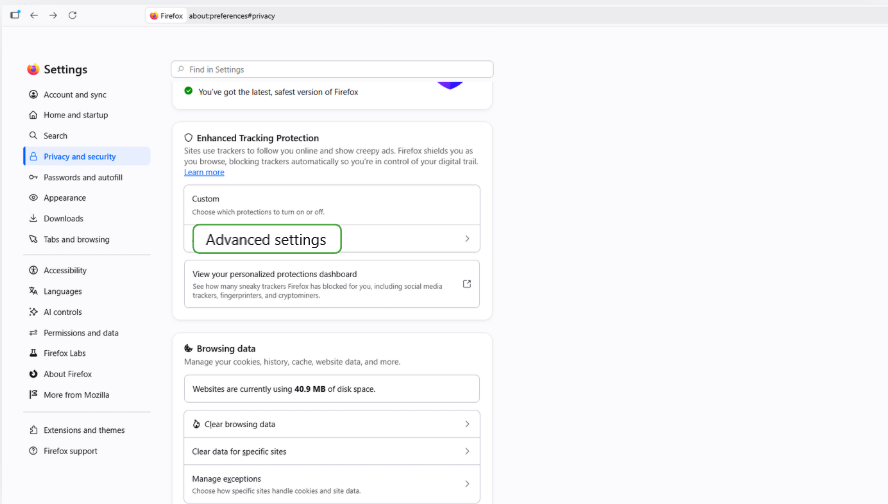Open Clear browsing data via its chevron
This screenshot has height=504, width=888.
[x=467, y=424]
